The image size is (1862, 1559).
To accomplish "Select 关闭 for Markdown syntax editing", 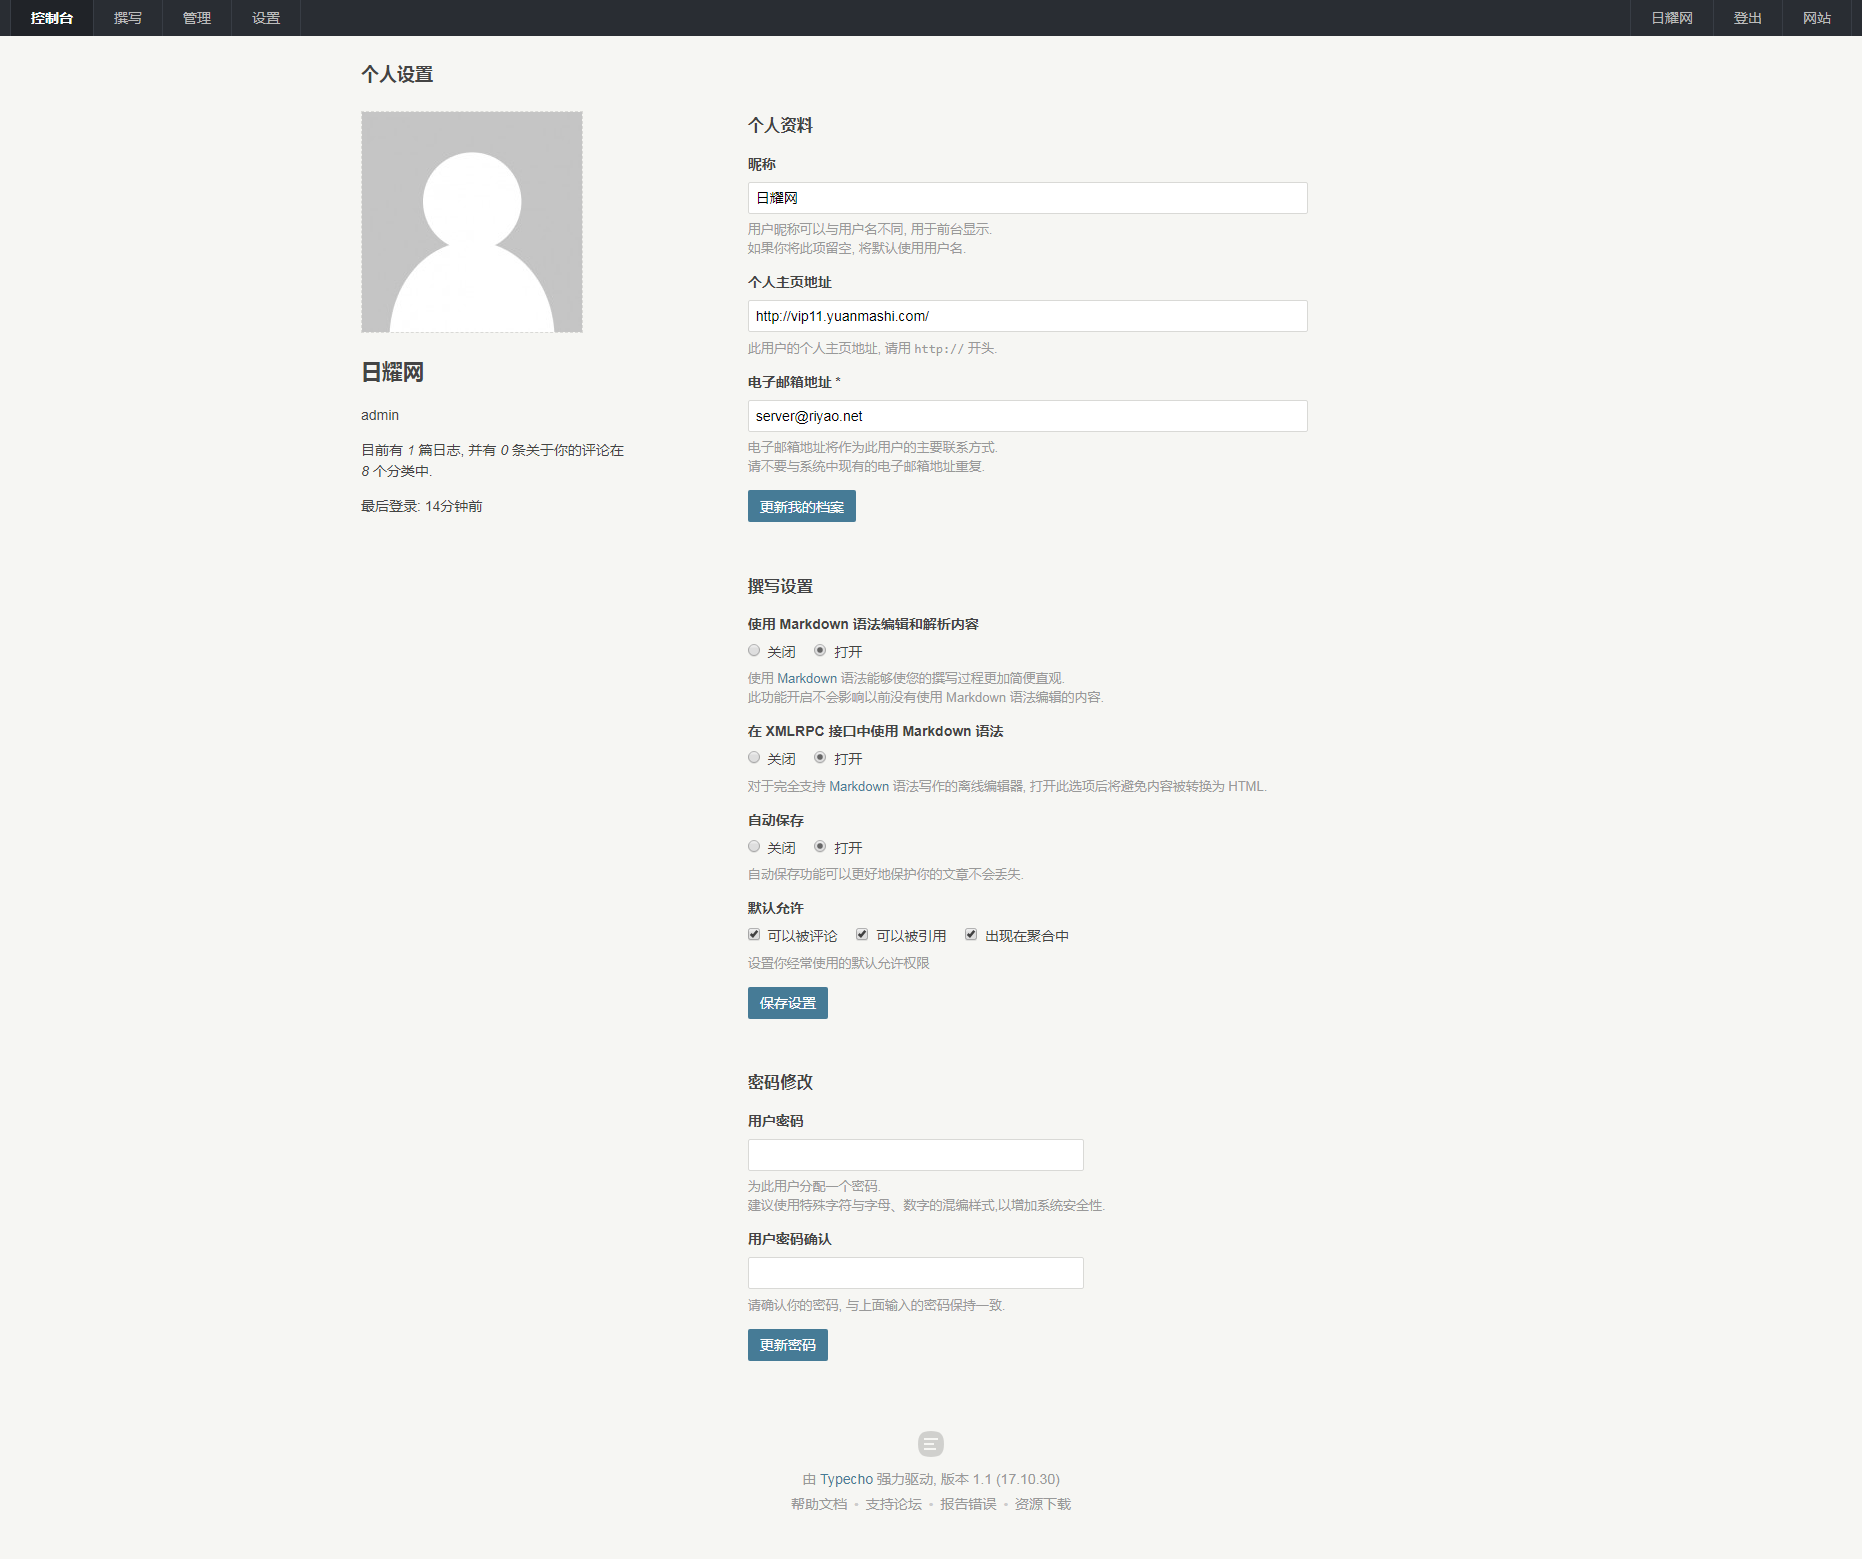I will coord(754,651).
